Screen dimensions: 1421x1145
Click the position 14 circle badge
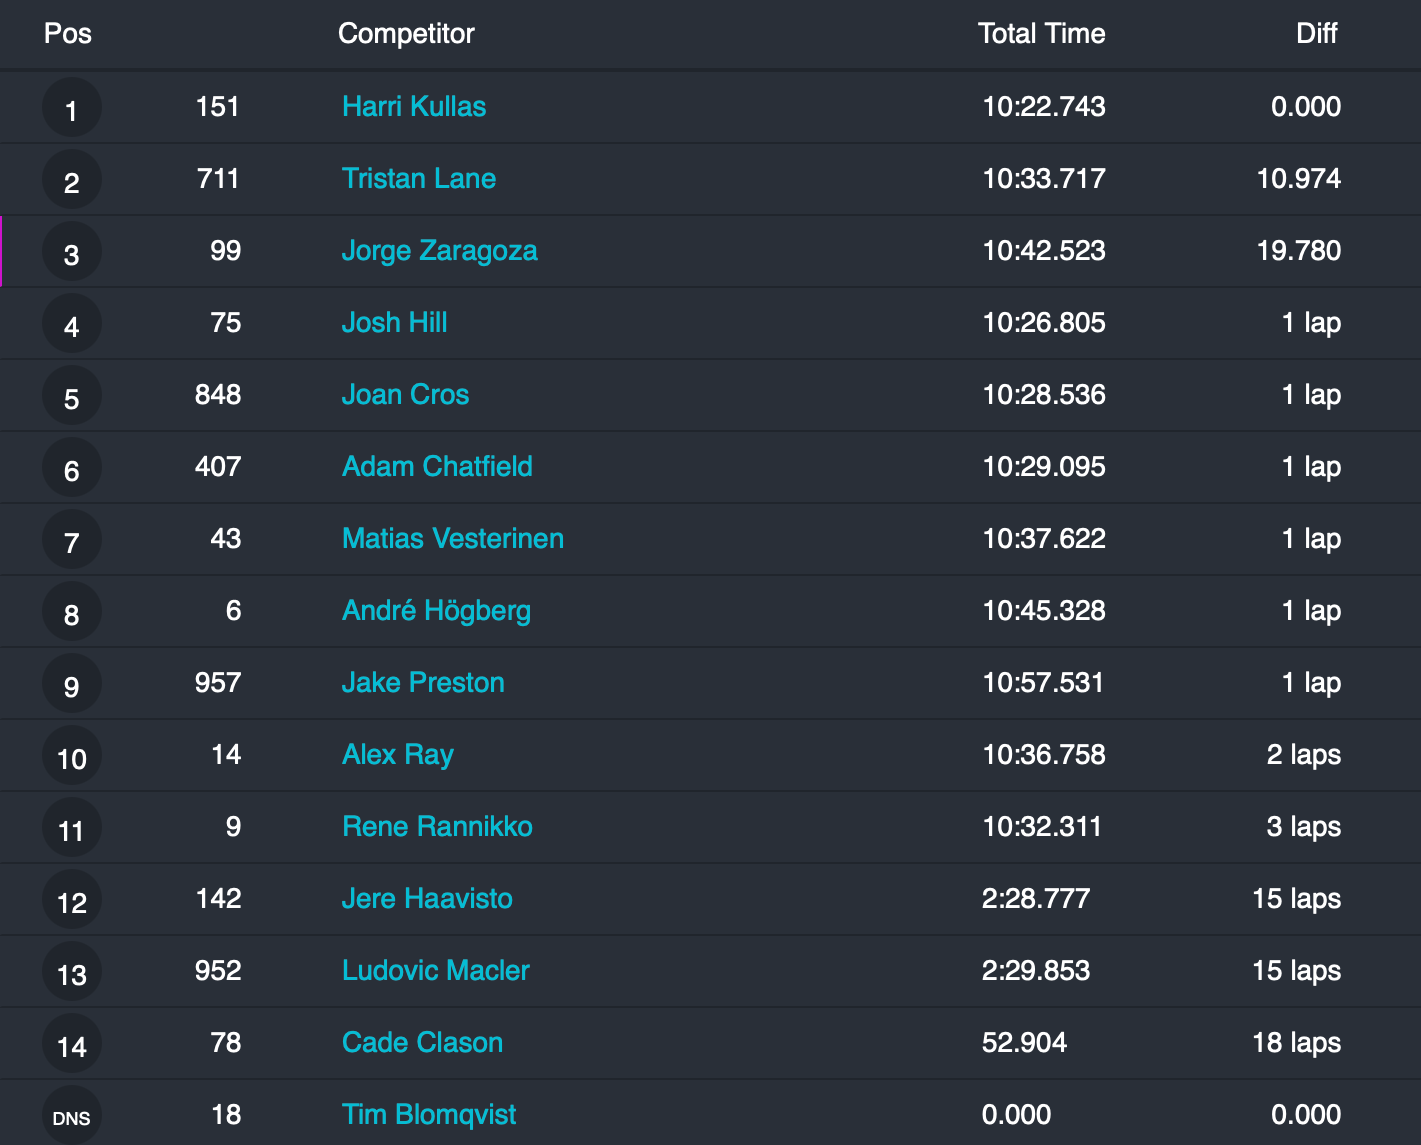(71, 1044)
